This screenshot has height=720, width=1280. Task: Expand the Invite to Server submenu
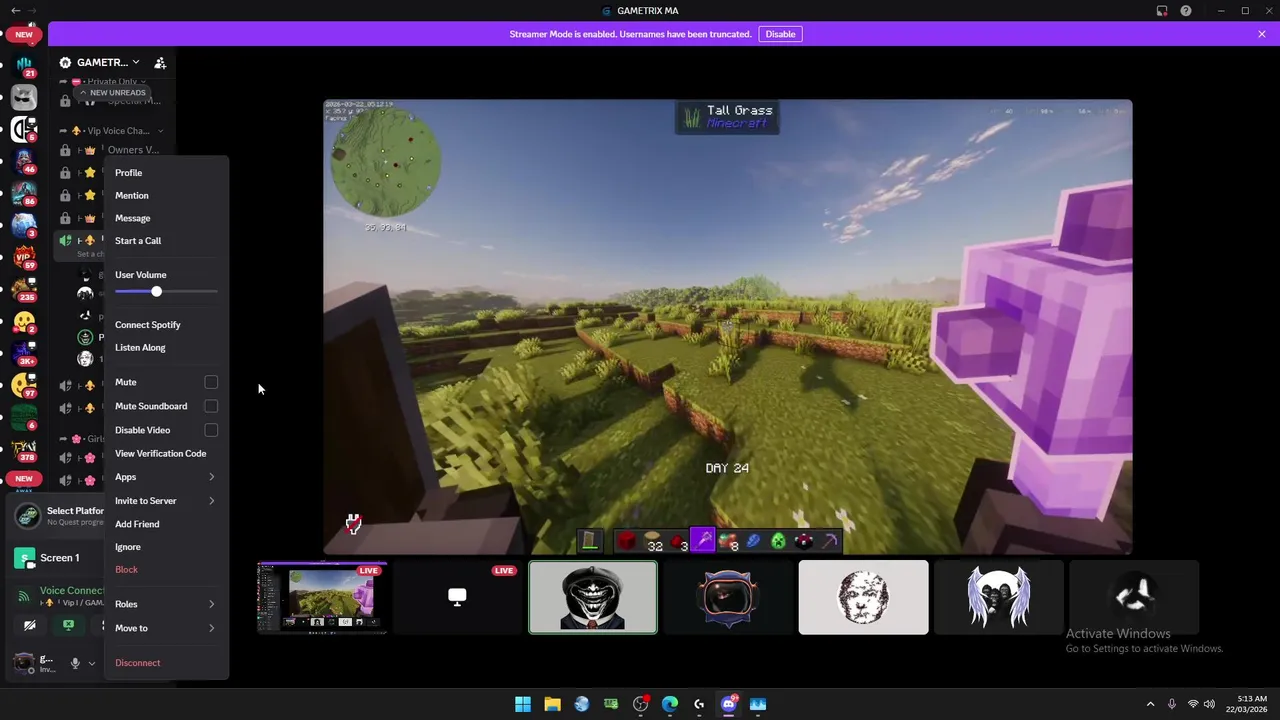[x=166, y=501]
